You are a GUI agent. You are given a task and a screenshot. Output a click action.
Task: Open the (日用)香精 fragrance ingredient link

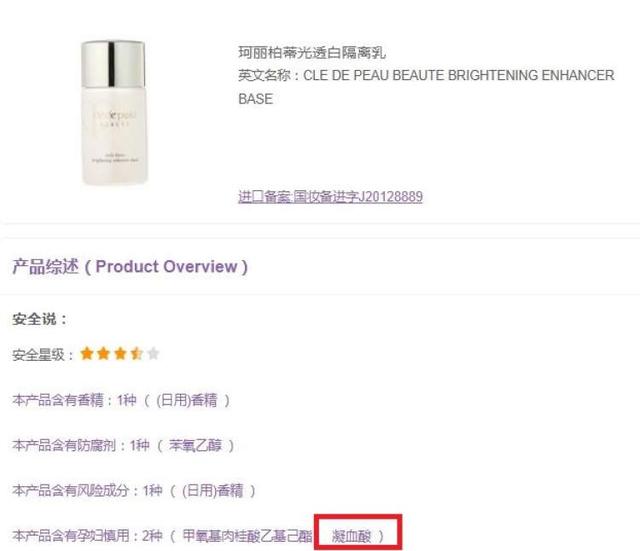[187, 400]
